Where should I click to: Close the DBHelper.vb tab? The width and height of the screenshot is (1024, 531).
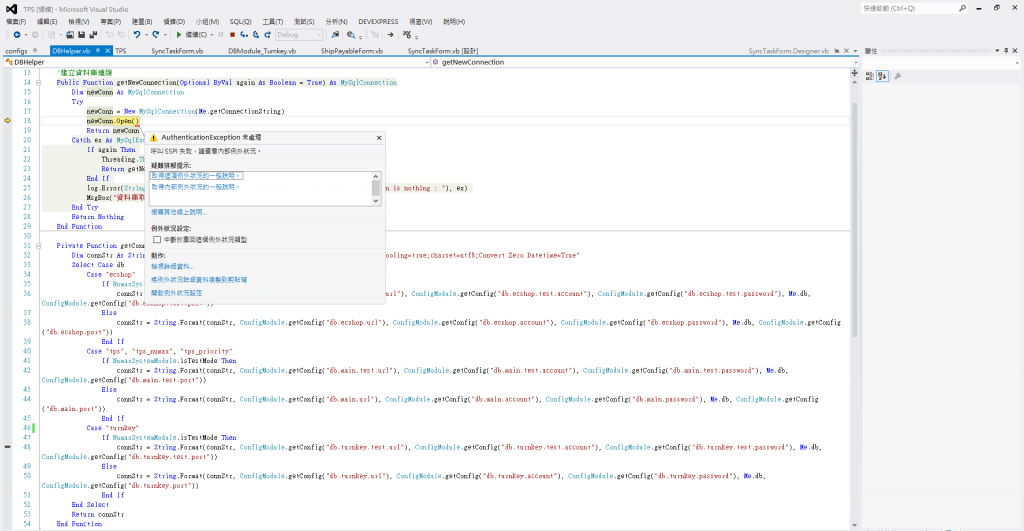click(x=108, y=50)
